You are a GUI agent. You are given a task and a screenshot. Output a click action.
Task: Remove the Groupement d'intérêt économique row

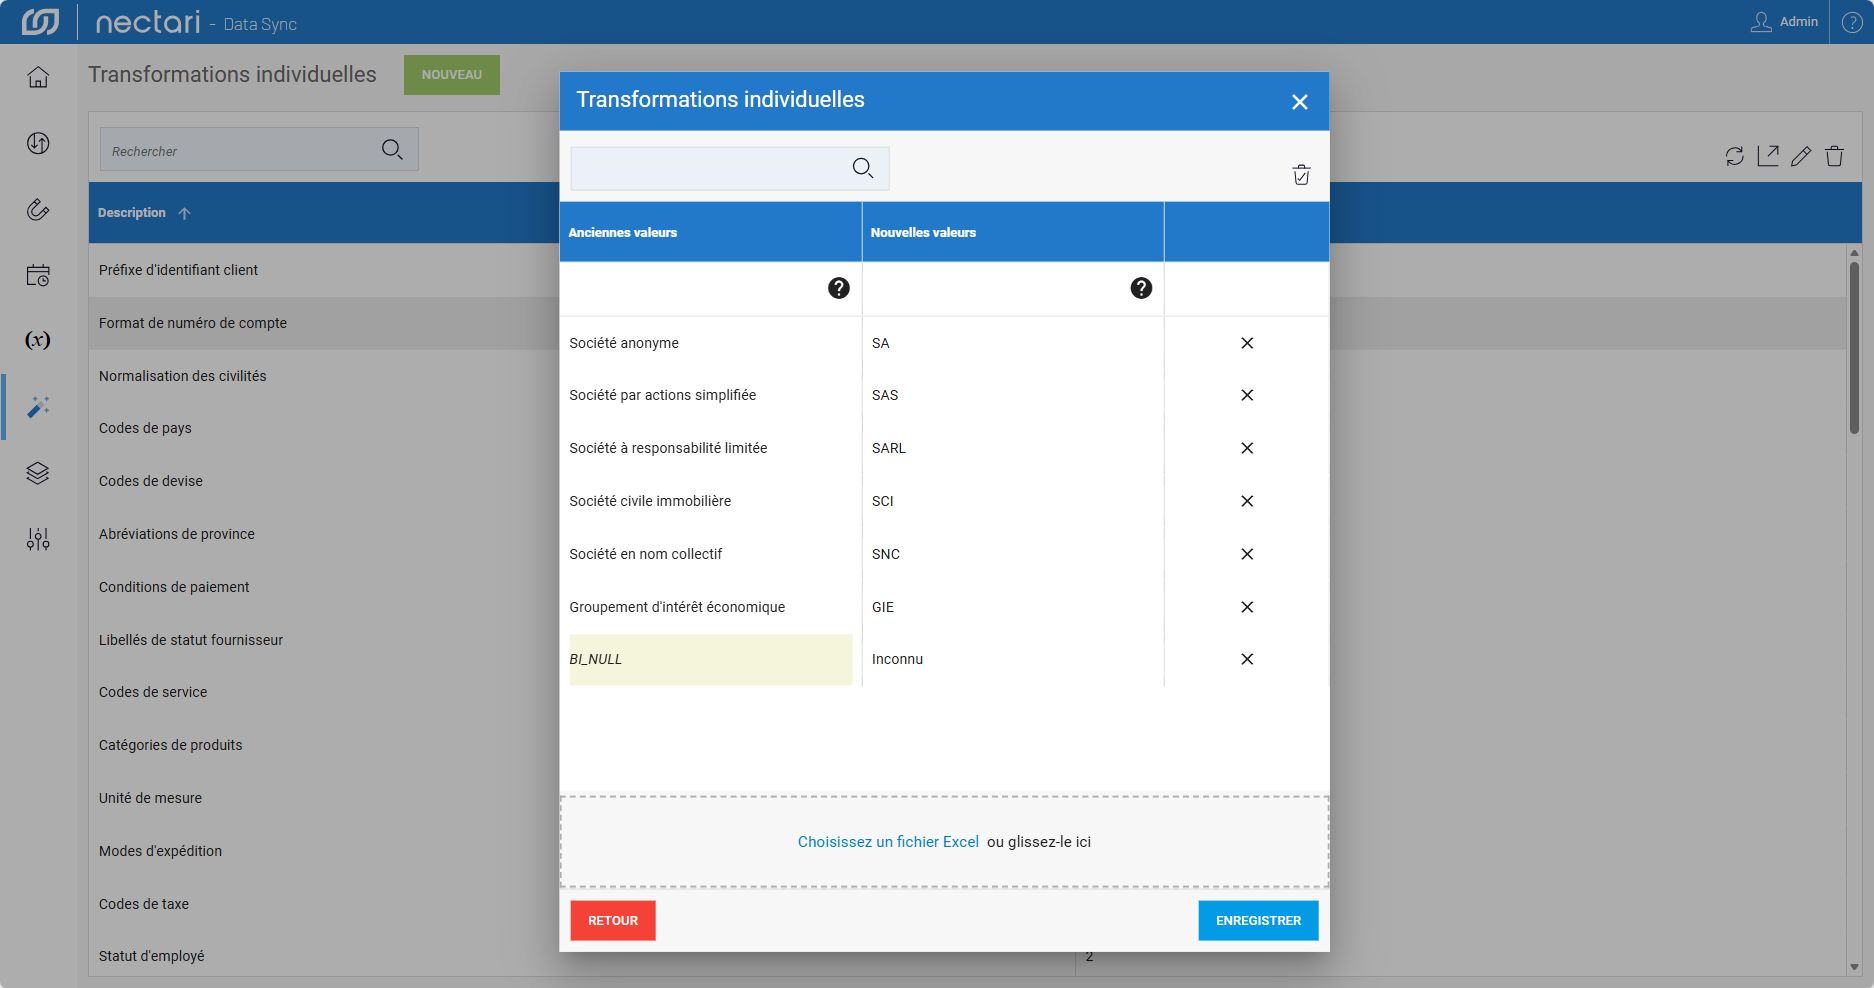click(x=1247, y=607)
